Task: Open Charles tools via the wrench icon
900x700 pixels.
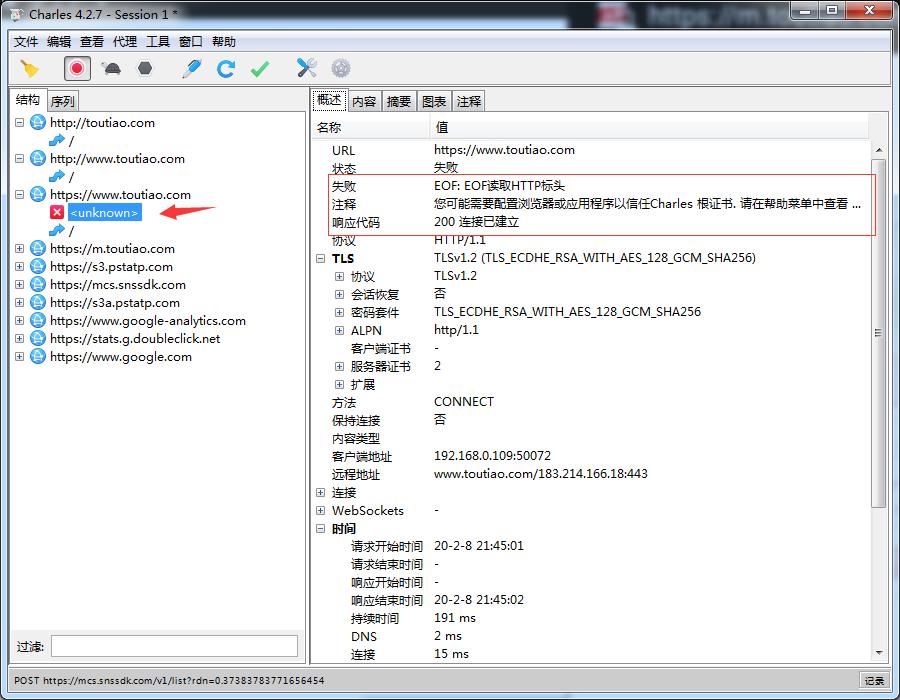Action: click(x=306, y=68)
